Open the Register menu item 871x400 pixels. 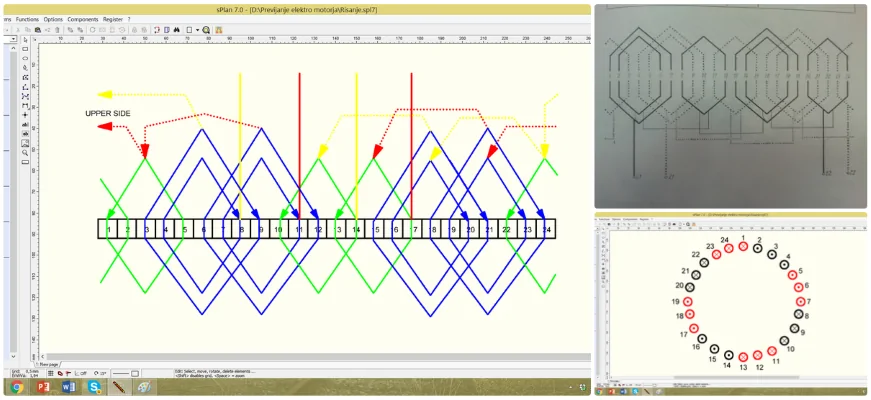pos(113,19)
